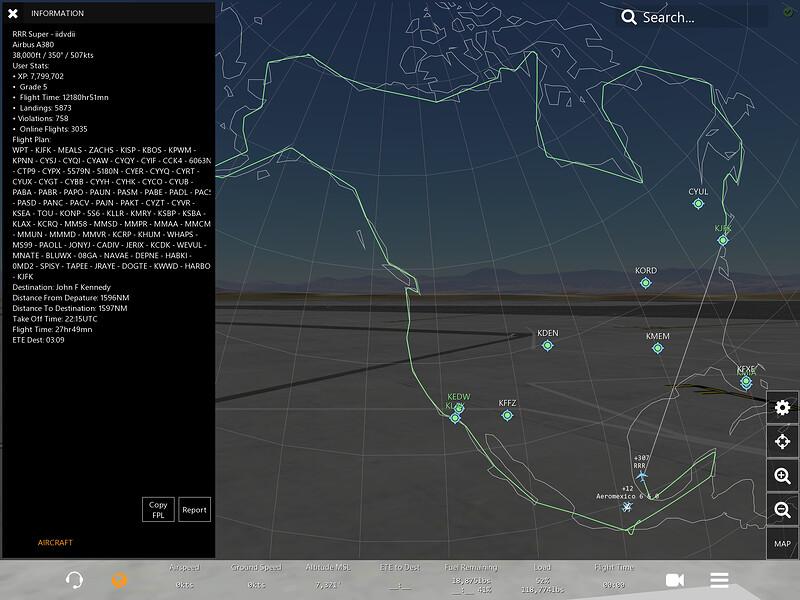Click ETE to Dest readout

399,576
